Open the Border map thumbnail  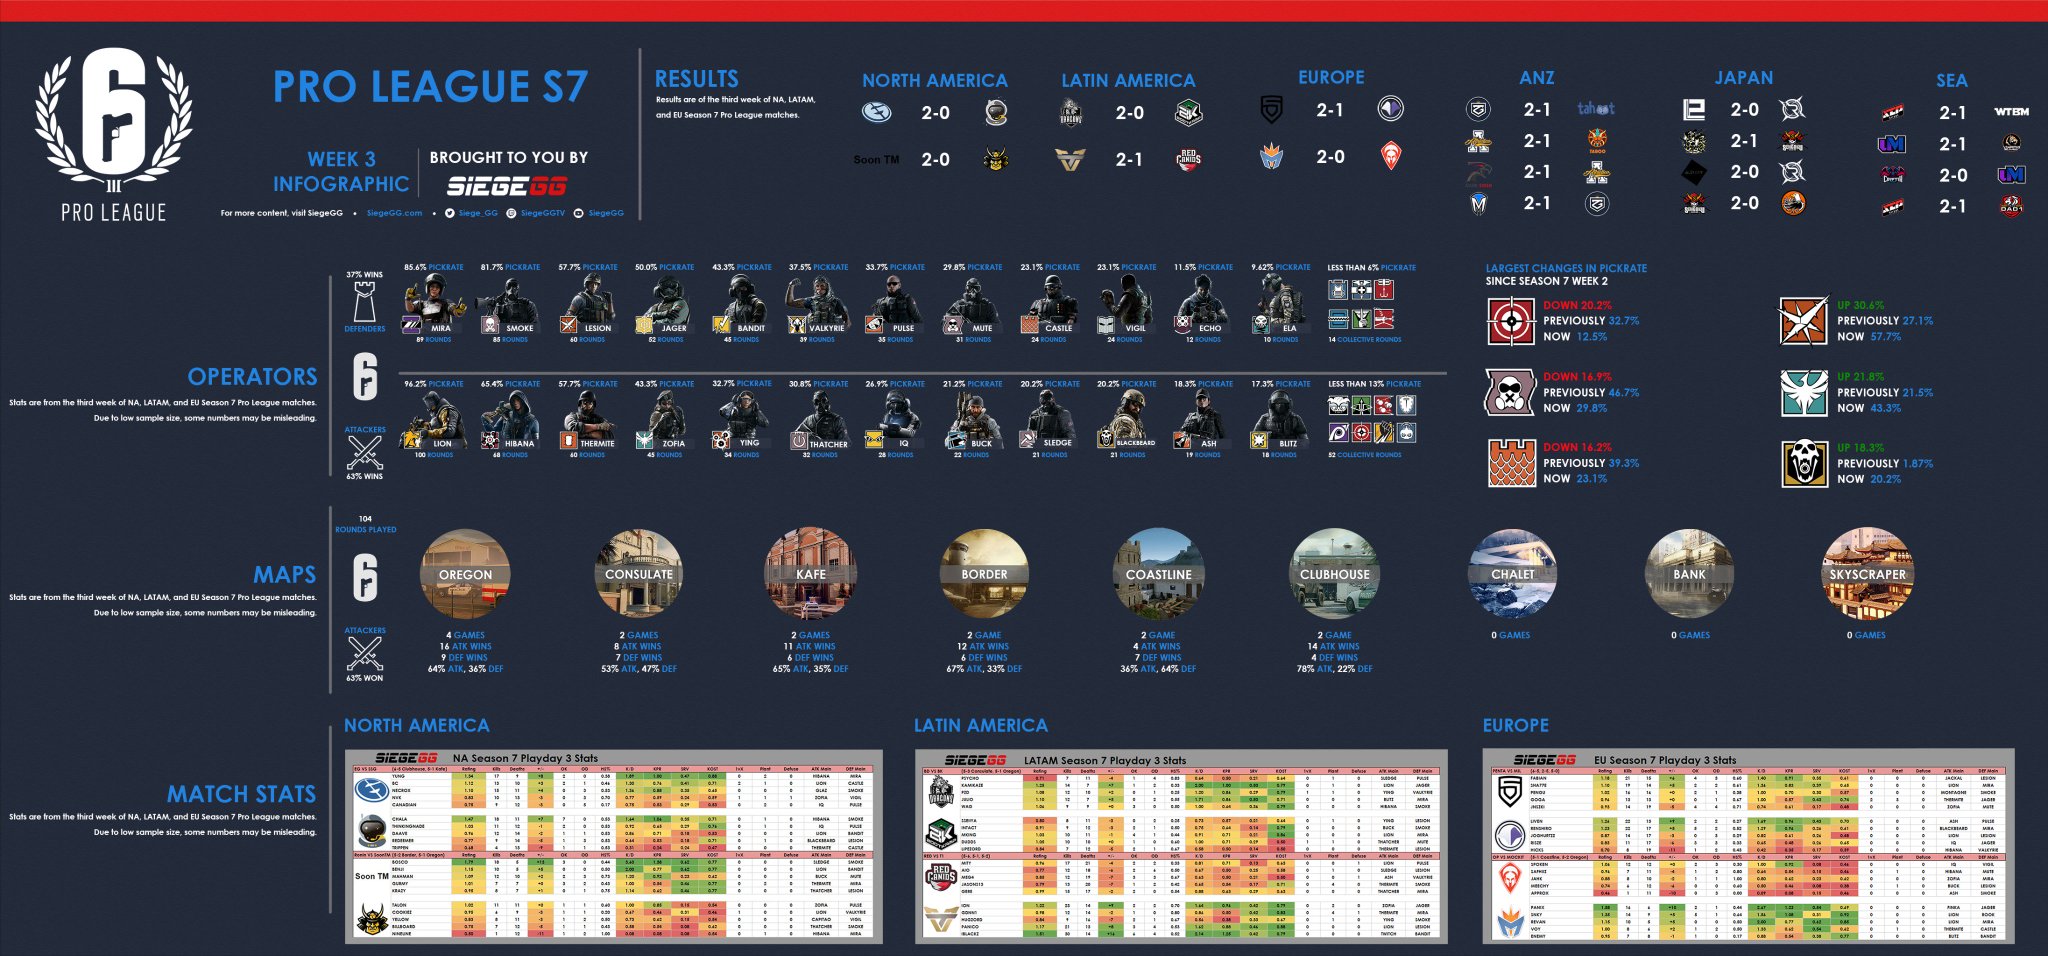pyautogui.click(x=984, y=574)
